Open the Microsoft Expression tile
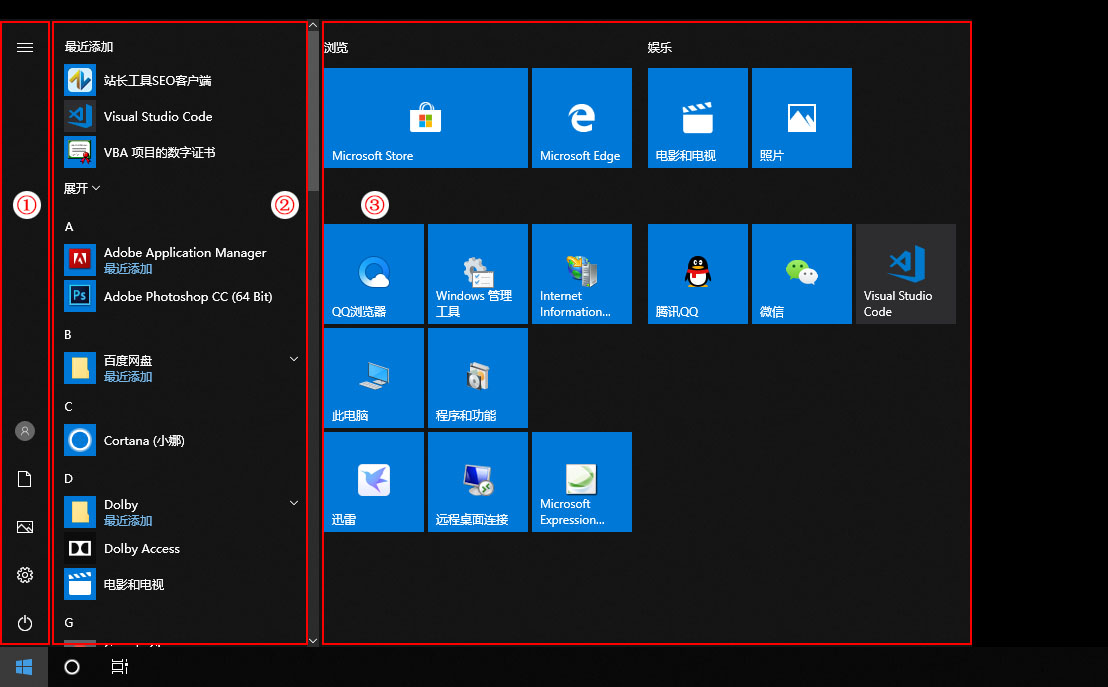Viewport: 1108px width, 687px height. pos(582,482)
